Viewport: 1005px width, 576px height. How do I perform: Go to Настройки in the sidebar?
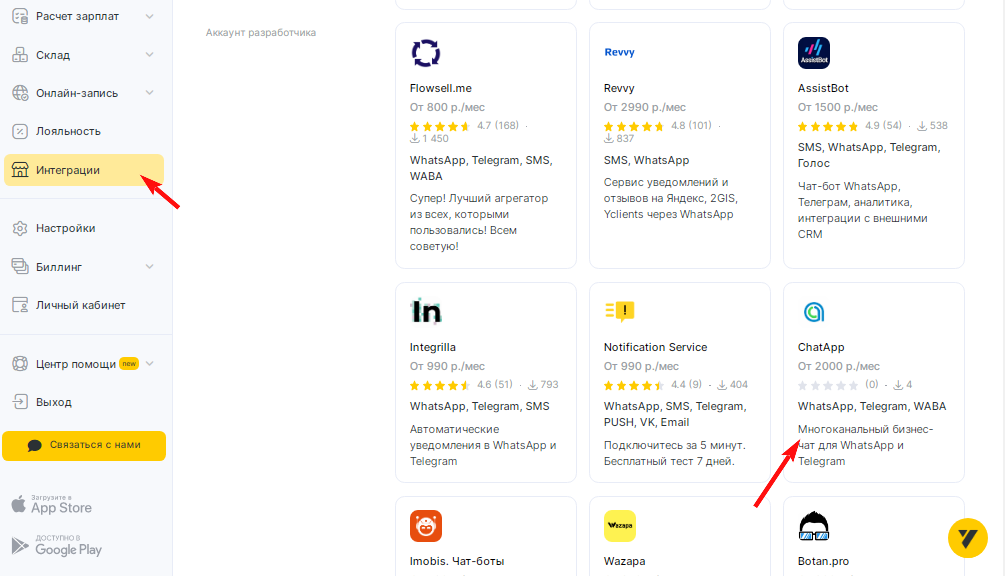[65, 228]
